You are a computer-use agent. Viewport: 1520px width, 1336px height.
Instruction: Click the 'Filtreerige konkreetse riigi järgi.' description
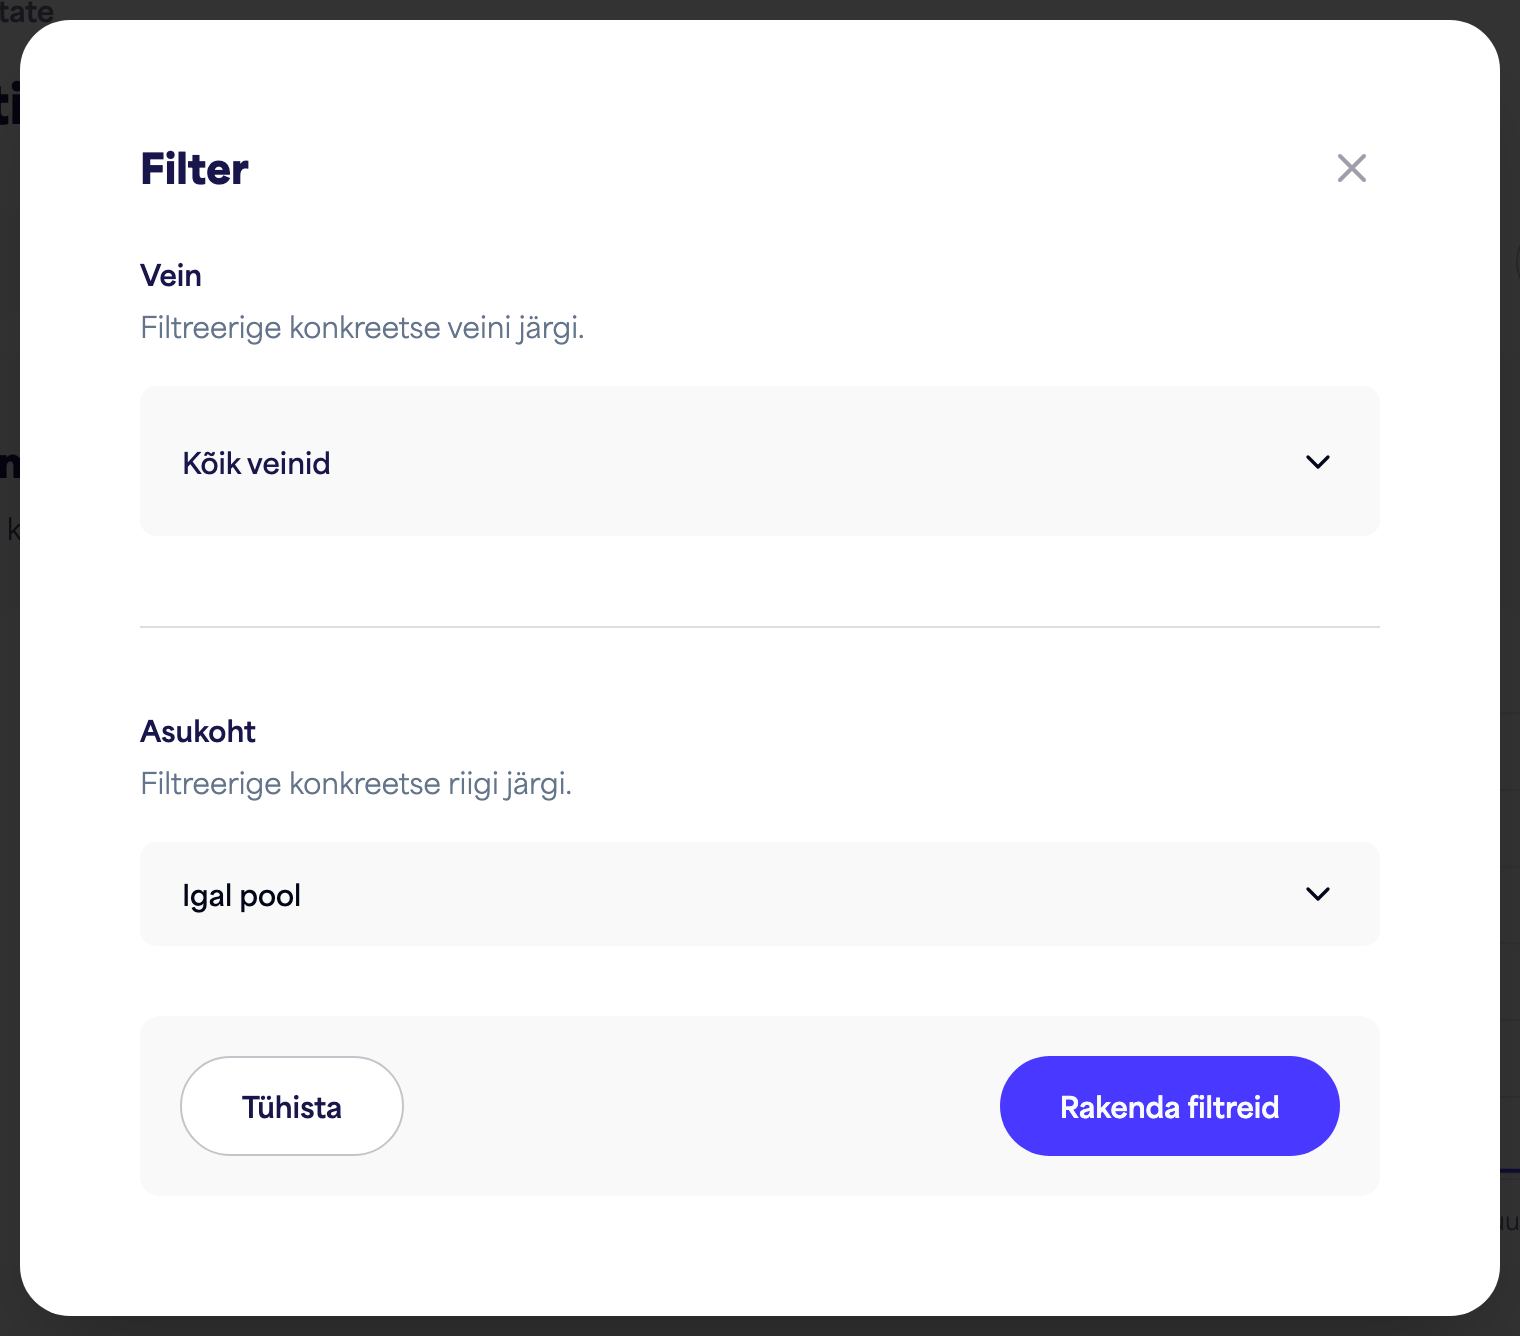[356, 784]
